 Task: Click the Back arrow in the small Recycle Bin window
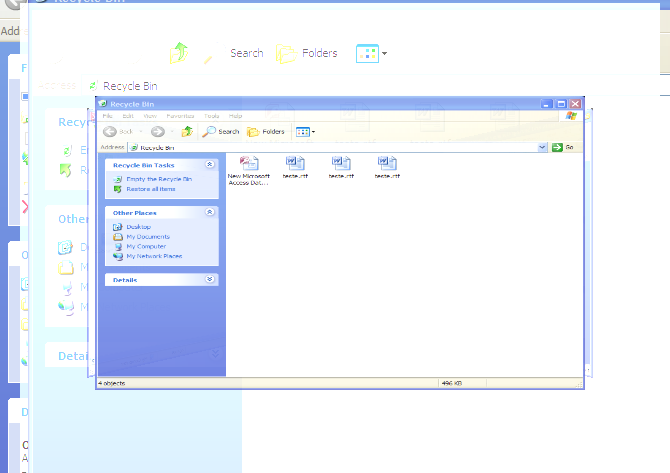[x=110, y=131]
